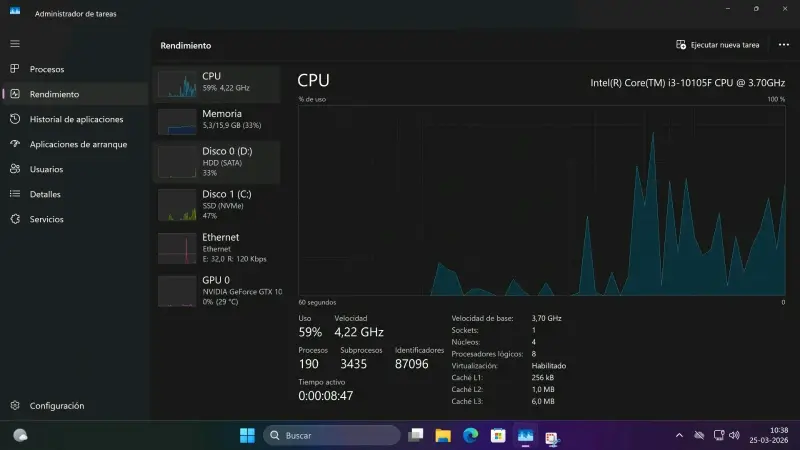Image resolution: width=800 pixels, height=450 pixels.
Task: Switch to the Procesos page
Action: [76, 69]
